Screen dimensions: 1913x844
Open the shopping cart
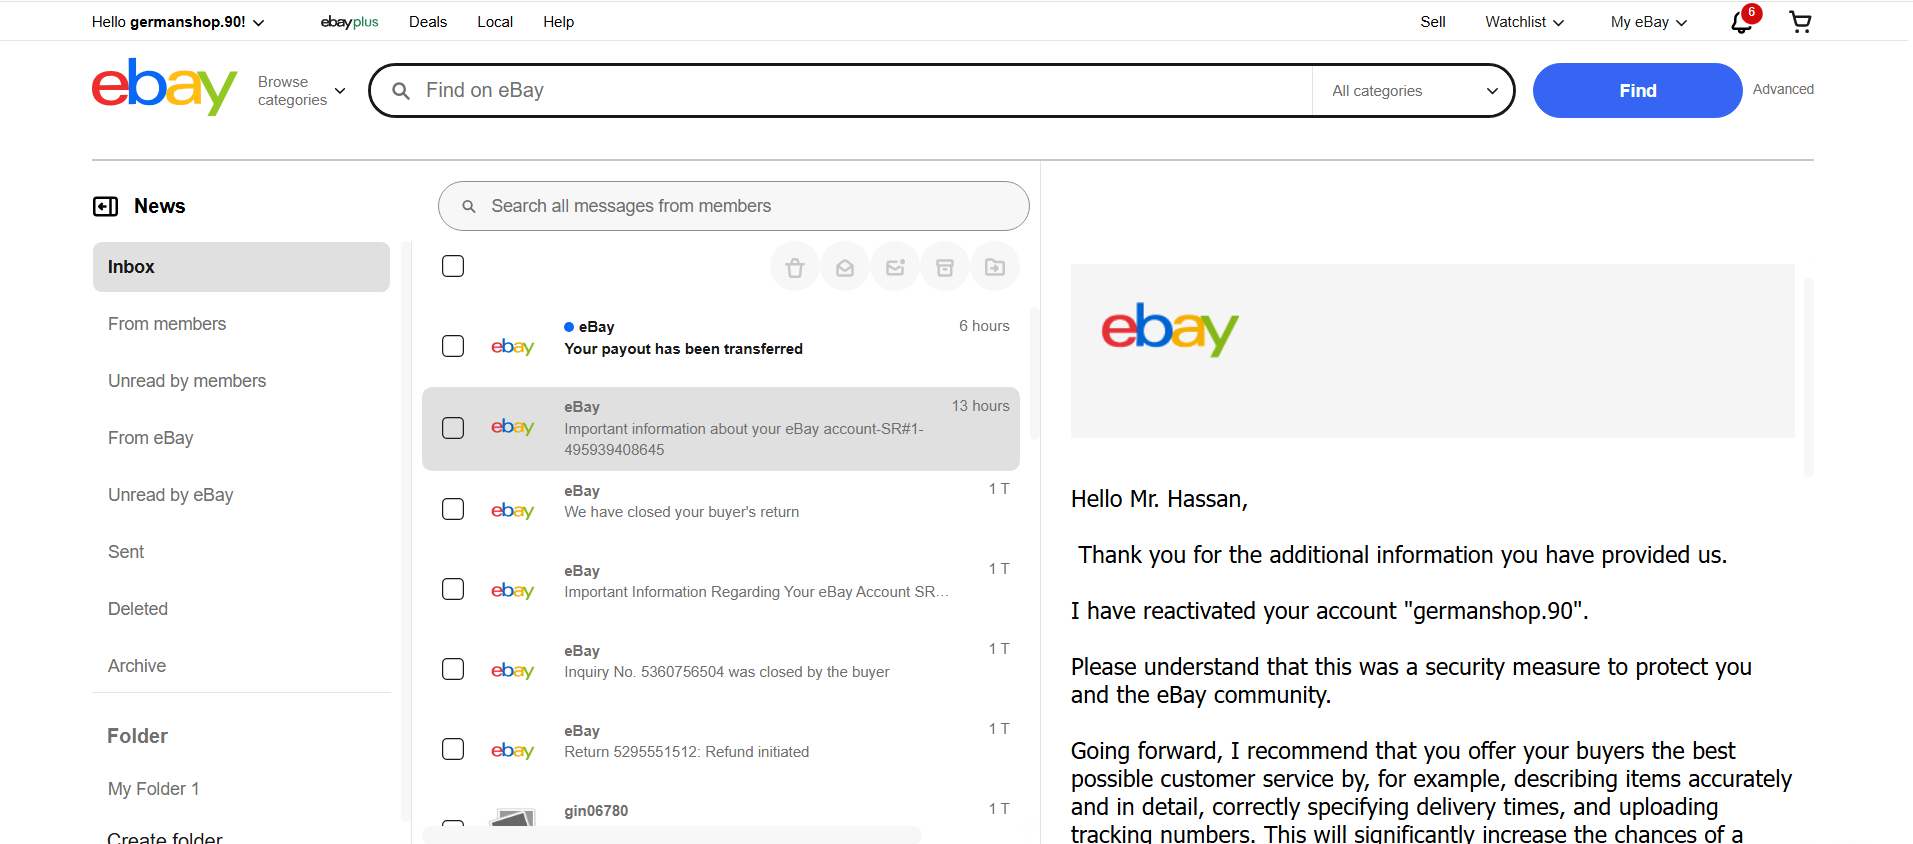click(1800, 22)
